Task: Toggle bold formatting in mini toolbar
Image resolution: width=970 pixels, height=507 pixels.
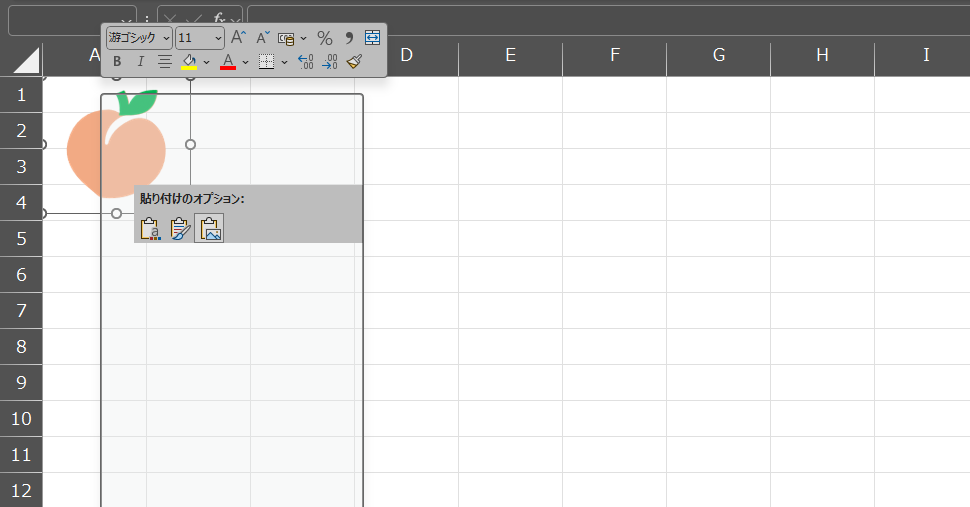Action: tap(117, 62)
